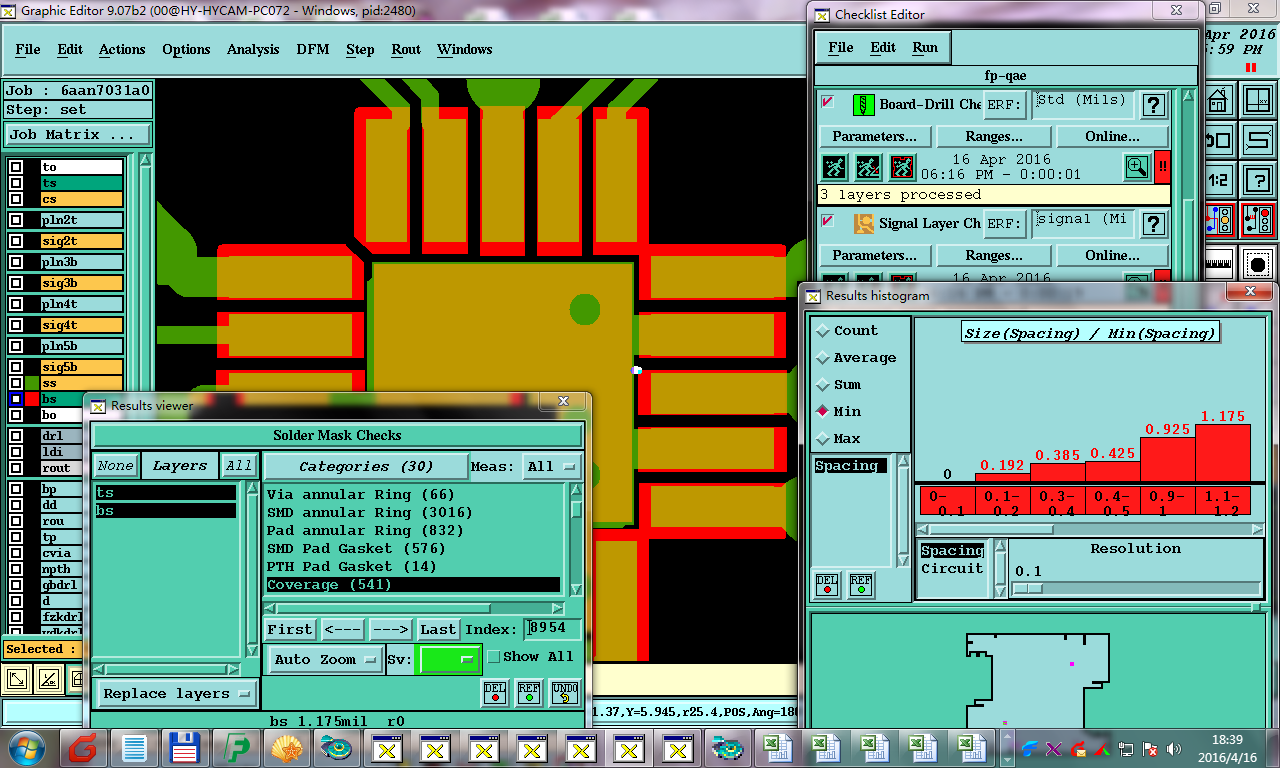Open green Sv severity dropdown

click(x=449, y=659)
